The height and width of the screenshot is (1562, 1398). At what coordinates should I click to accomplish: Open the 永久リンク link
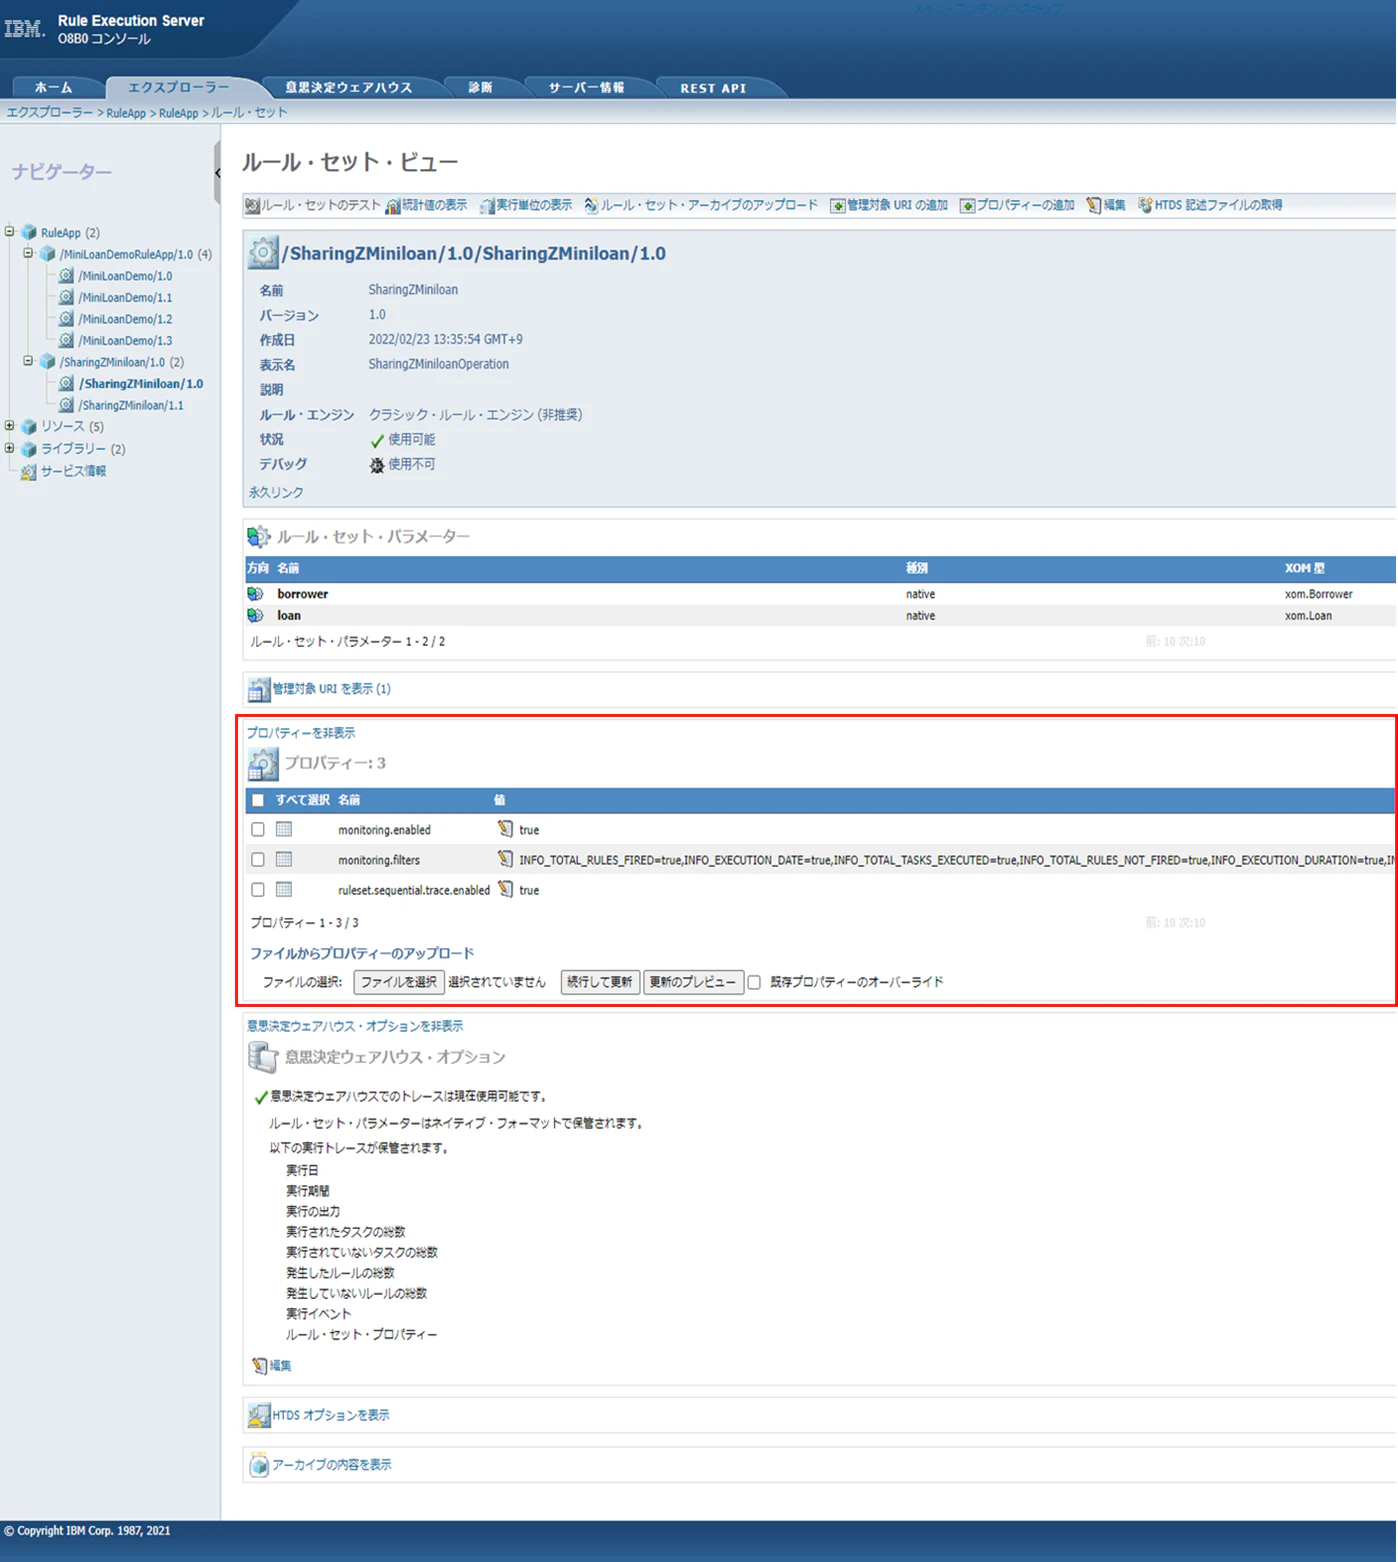coord(276,492)
